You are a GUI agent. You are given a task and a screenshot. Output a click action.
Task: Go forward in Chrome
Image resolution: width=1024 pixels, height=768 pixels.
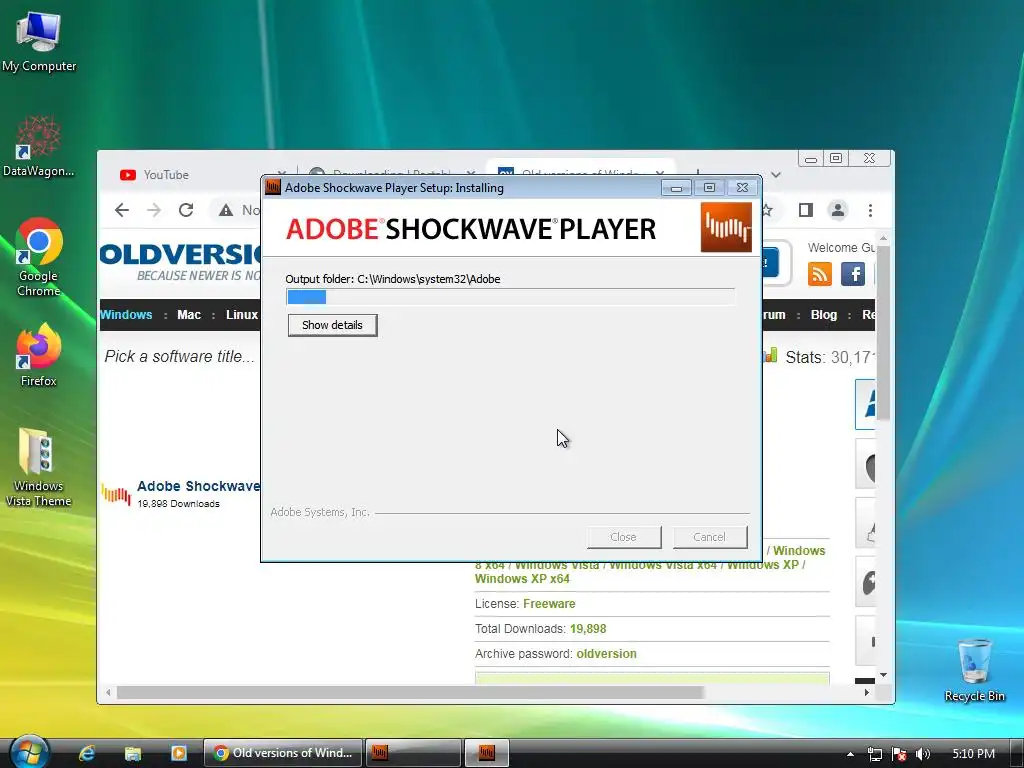[154, 210]
